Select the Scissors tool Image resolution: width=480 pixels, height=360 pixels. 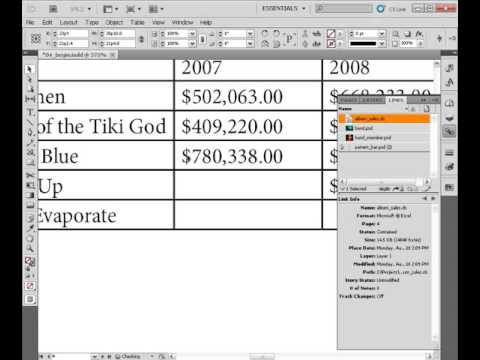click(x=30, y=175)
